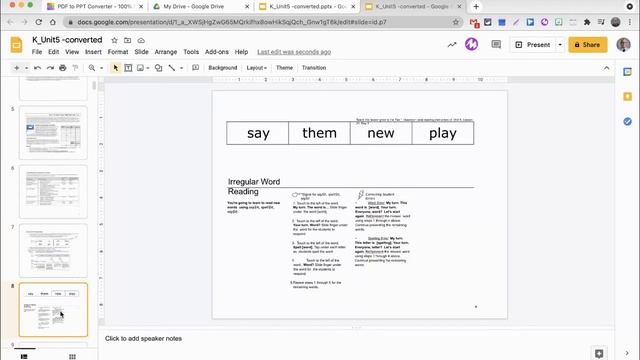The width and height of the screenshot is (640, 360).
Task: Open new slide layout dropdown arrow
Action: click(26, 68)
